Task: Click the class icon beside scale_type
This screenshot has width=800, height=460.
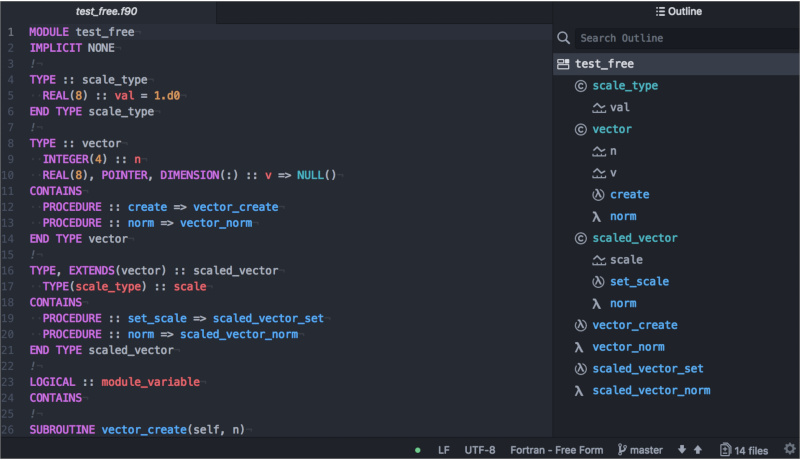Action: 581,86
